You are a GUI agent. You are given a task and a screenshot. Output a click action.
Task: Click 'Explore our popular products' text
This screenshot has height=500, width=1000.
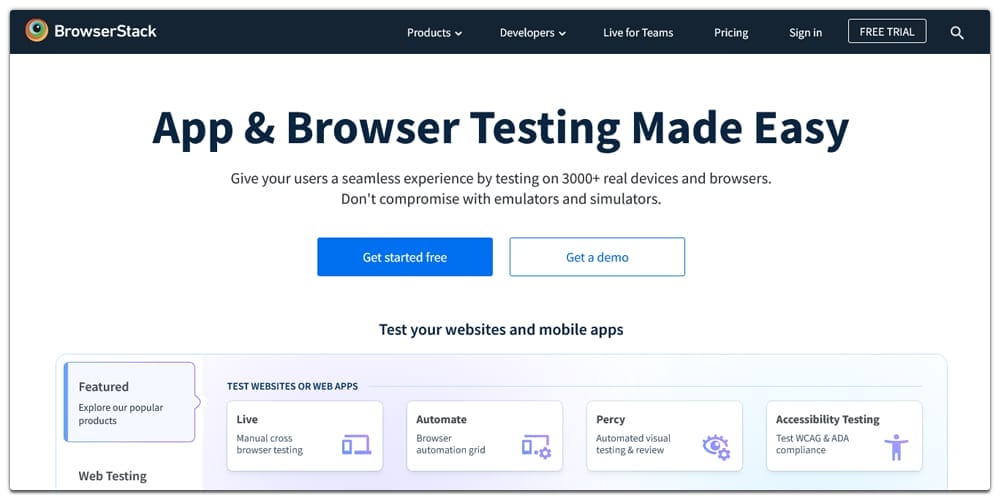[121, 414]
